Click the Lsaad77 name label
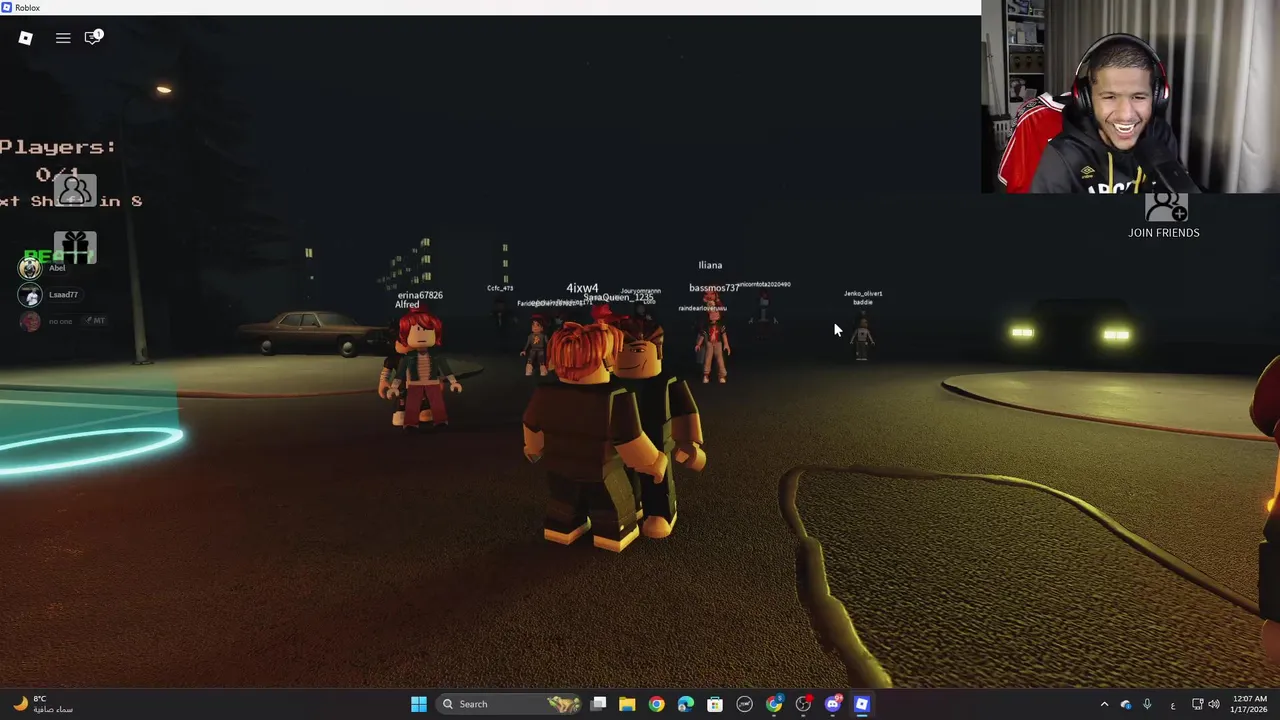 pyautogui.click(x=63, y=295)
